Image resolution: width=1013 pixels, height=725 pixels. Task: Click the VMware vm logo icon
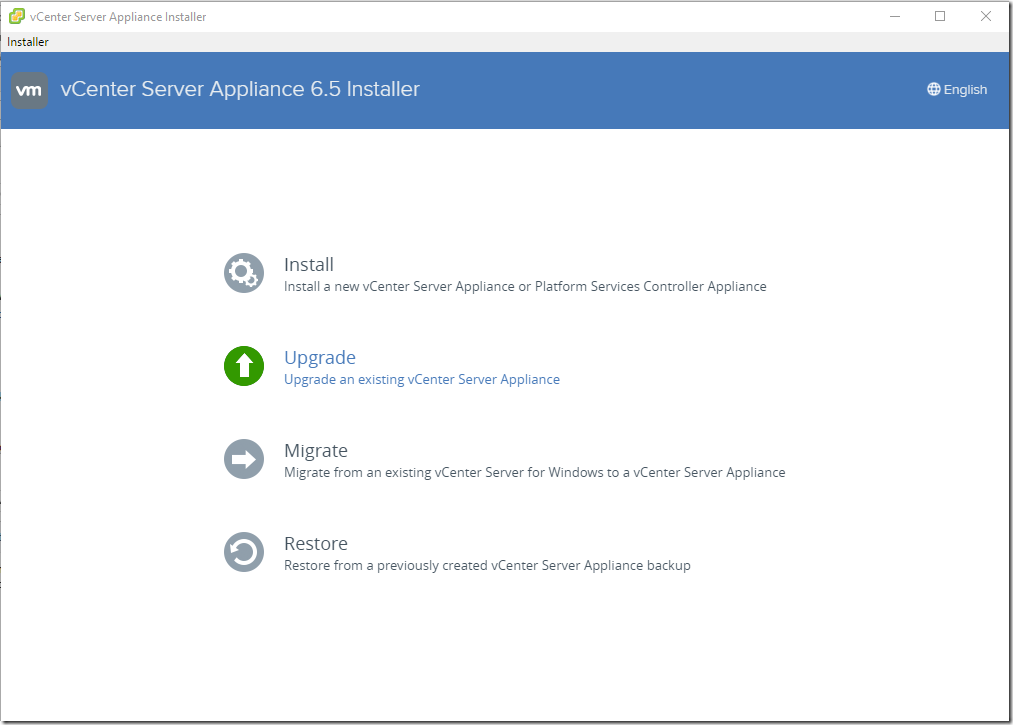click(30, 90)
